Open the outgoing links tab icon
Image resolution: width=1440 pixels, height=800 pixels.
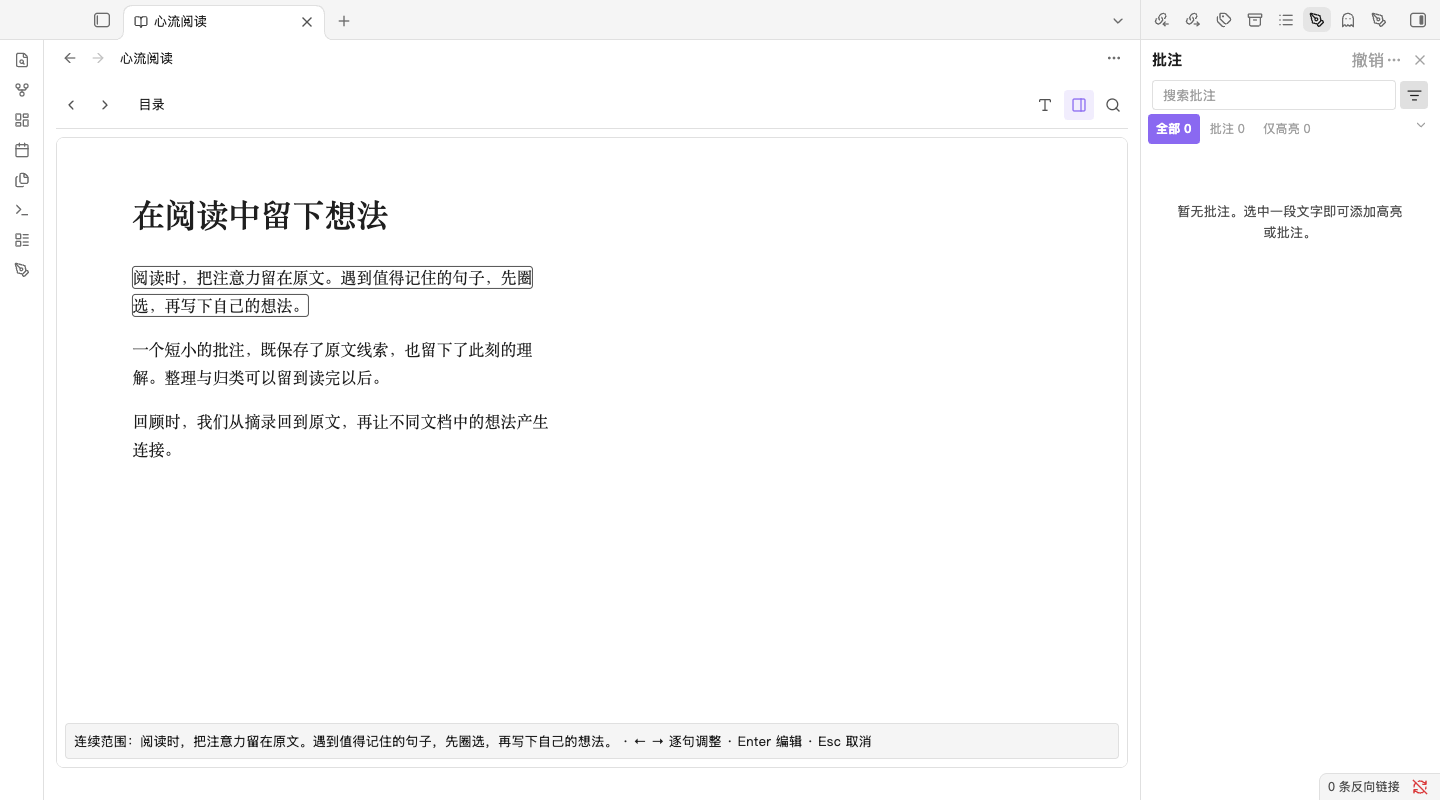pos(1193,20)
